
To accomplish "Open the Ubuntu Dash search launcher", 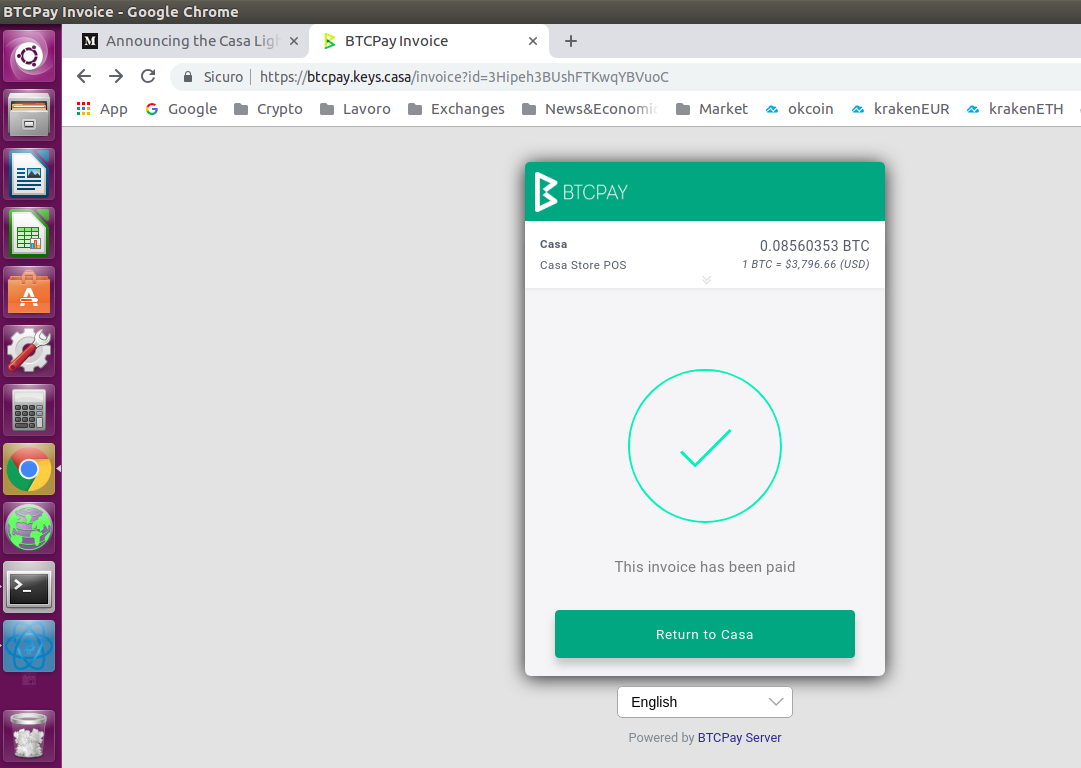I will 29,56.
